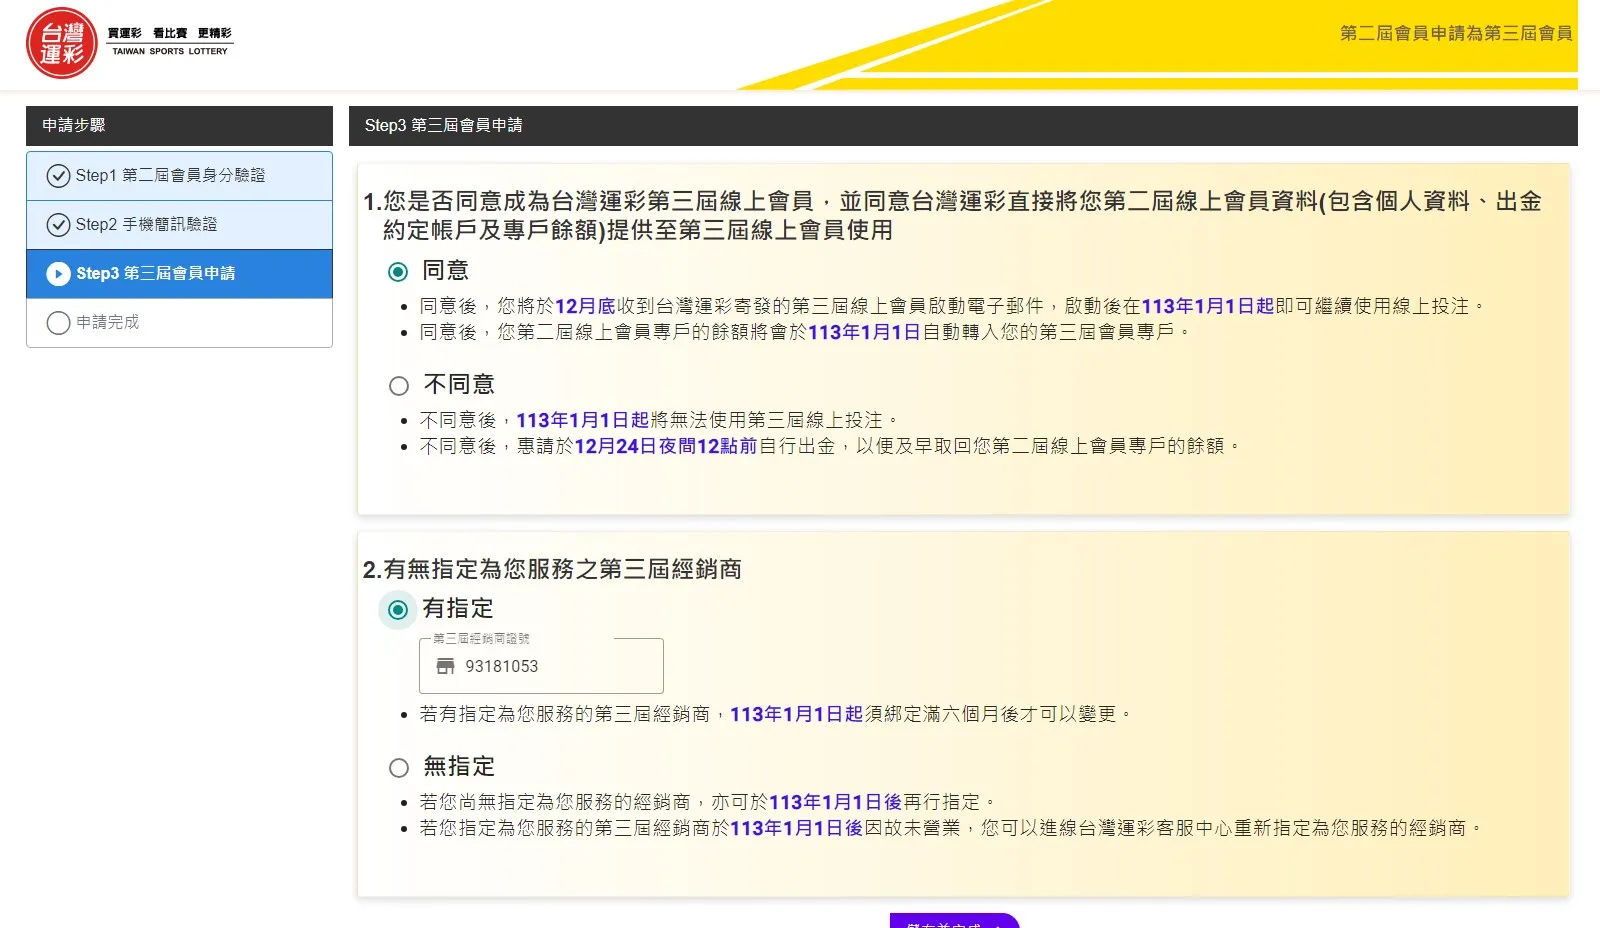
Task: Click the 無指定 label text
Action: tap(459, 767)
